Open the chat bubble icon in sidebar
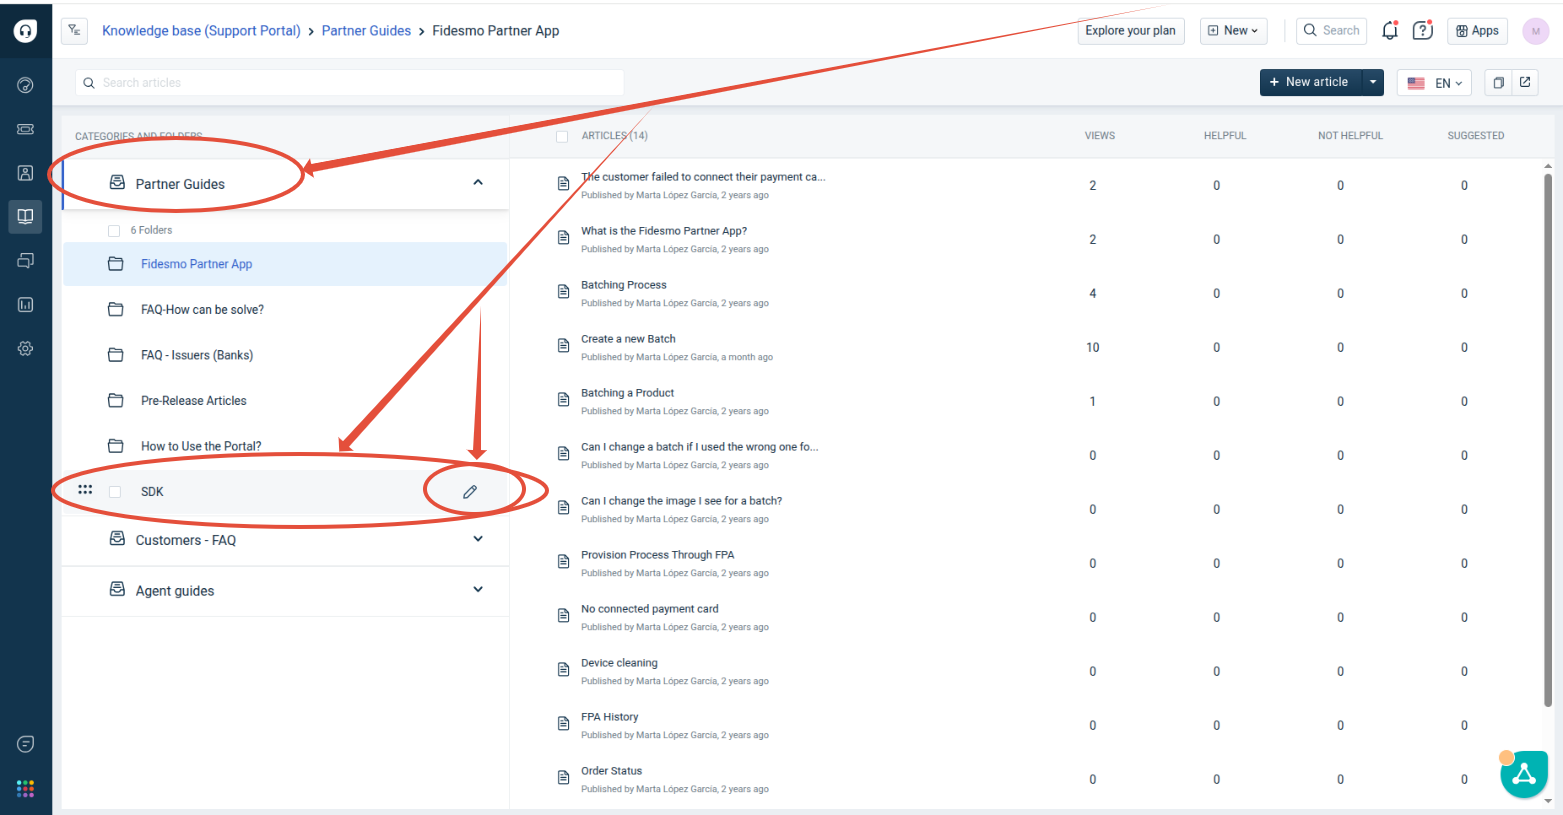Screen dimensions: 1563x815 [26, 744]
